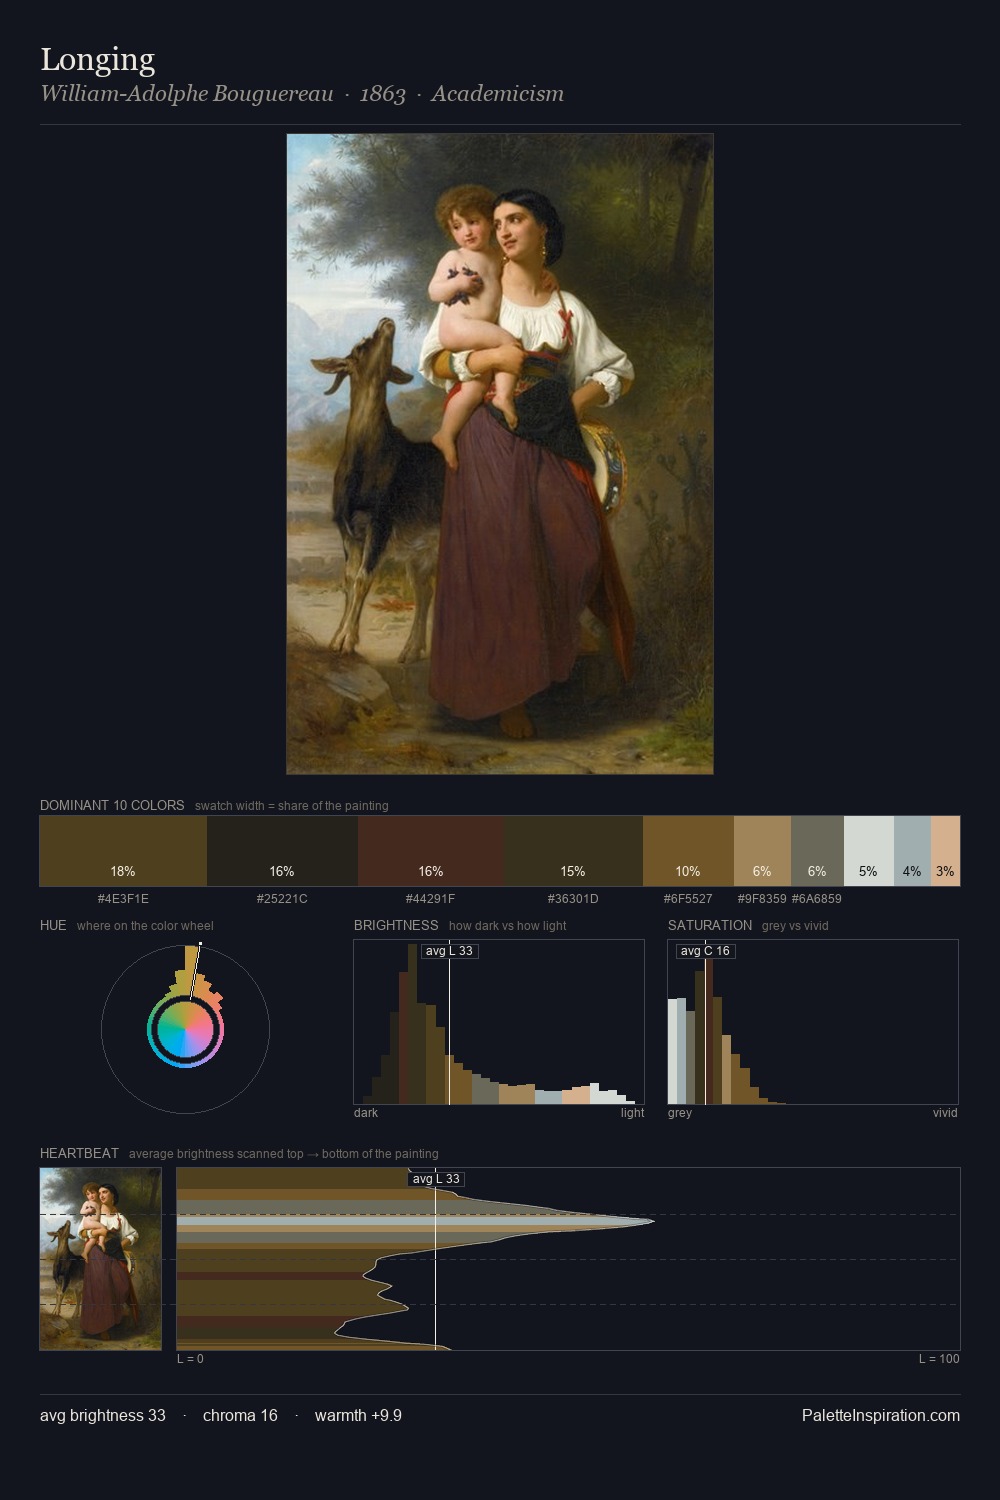Click the avg L 33 heartbeat label
Image resolution: width=1000 pixels, height=1500 pixels.
(436, 1179)
